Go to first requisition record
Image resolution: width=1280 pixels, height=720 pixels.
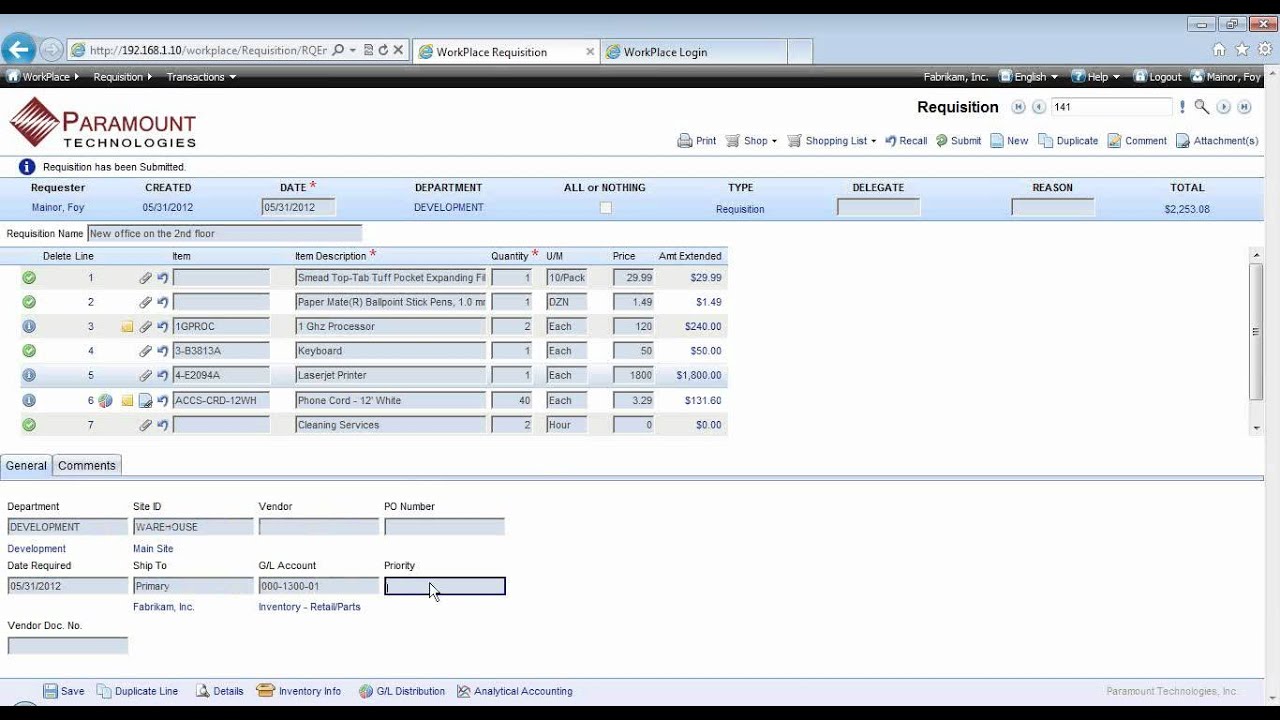(1018, 107)
